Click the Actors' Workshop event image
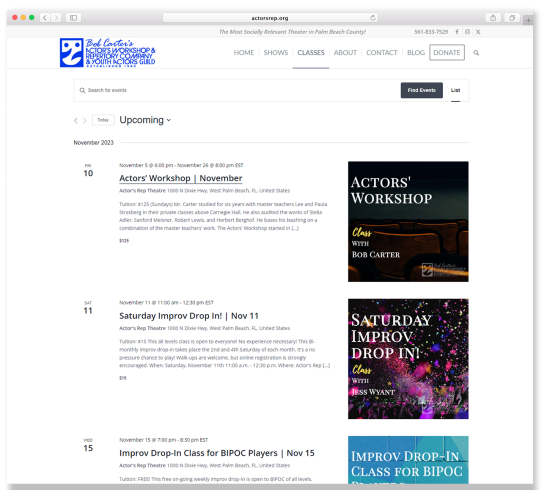This screenshot has height=496, width=550. tap(408, 221)
